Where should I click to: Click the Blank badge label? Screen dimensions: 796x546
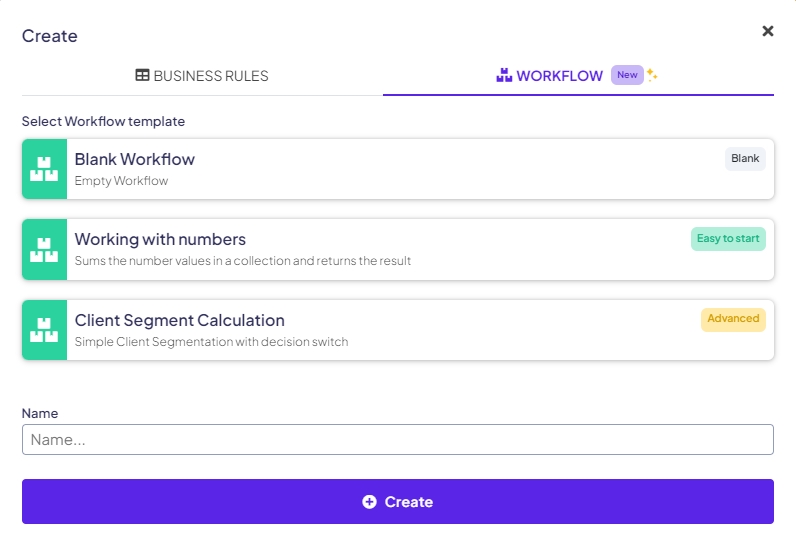(x=745, y=159)
